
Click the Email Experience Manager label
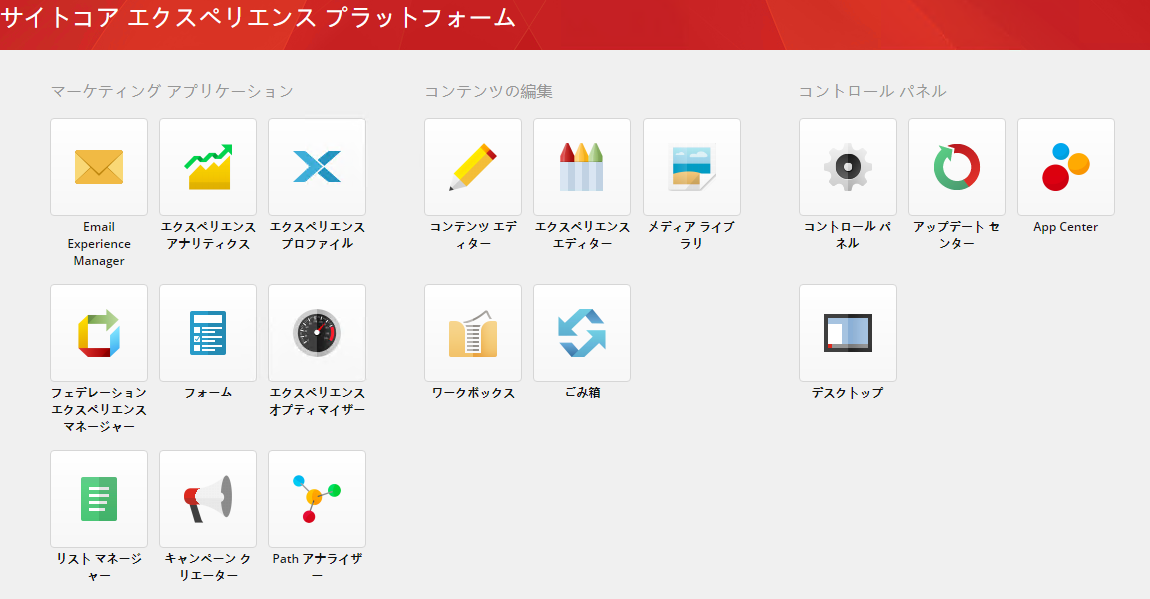[99, 244]
